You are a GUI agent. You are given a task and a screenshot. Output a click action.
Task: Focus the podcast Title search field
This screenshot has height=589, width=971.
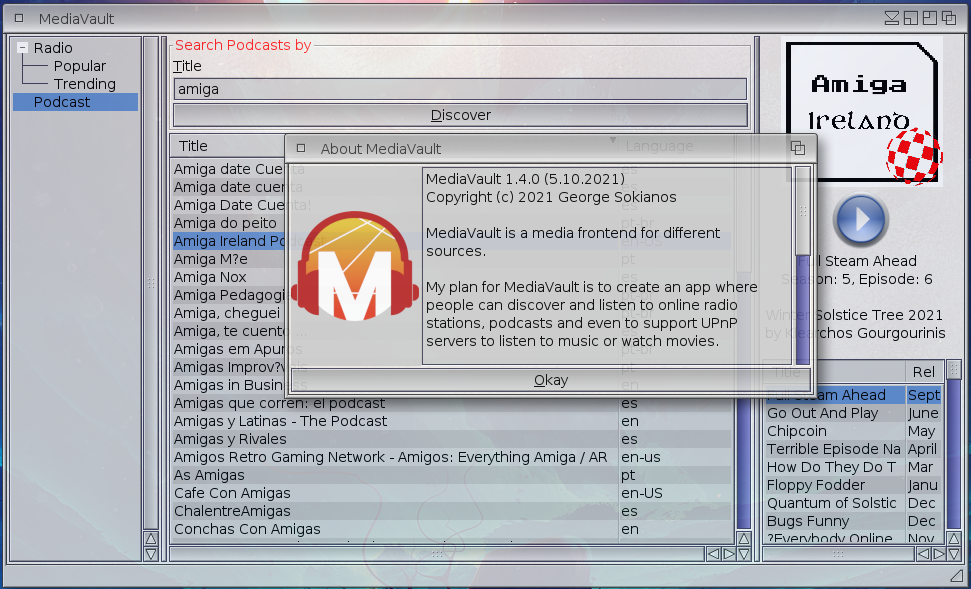(459, 89)
